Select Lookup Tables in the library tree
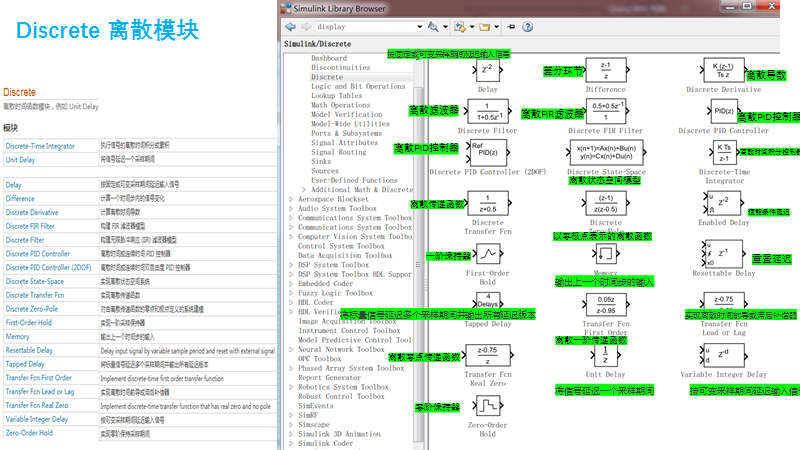Viewport: 800px width, 450px height. point(337,95)
